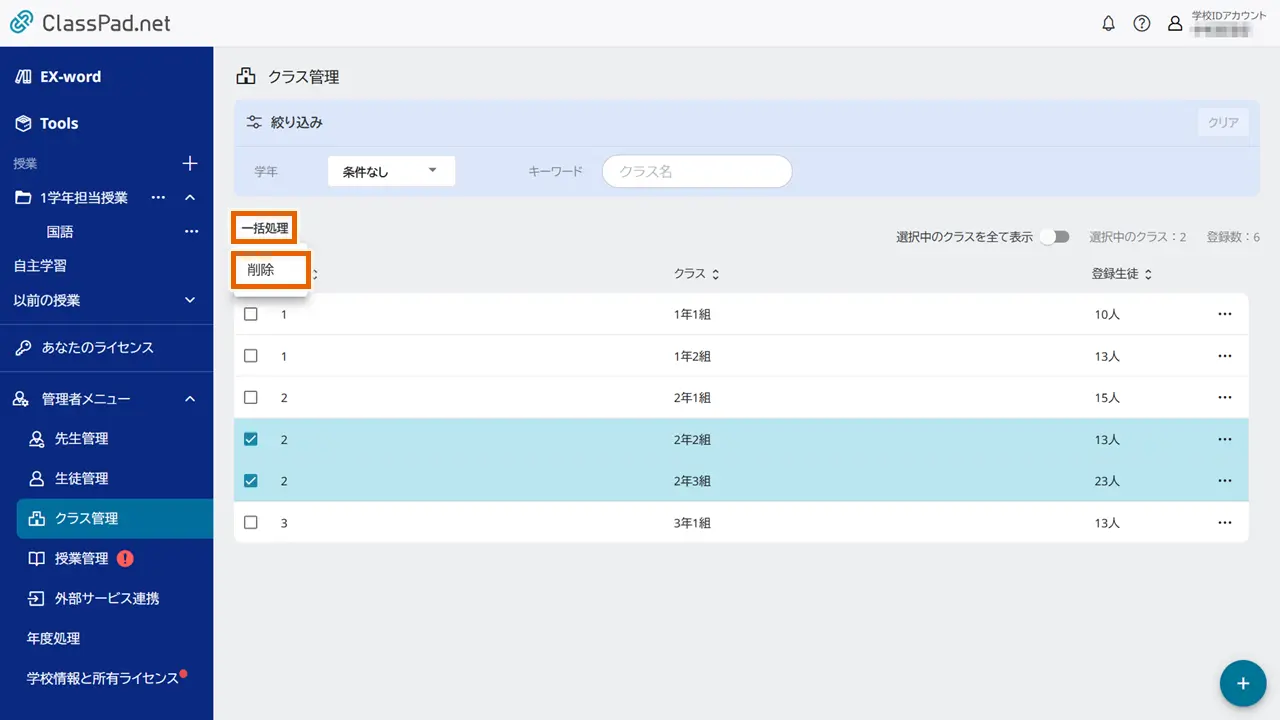
Task: Check the checkbox for 1年1組
Action: [x=251, y=314]
